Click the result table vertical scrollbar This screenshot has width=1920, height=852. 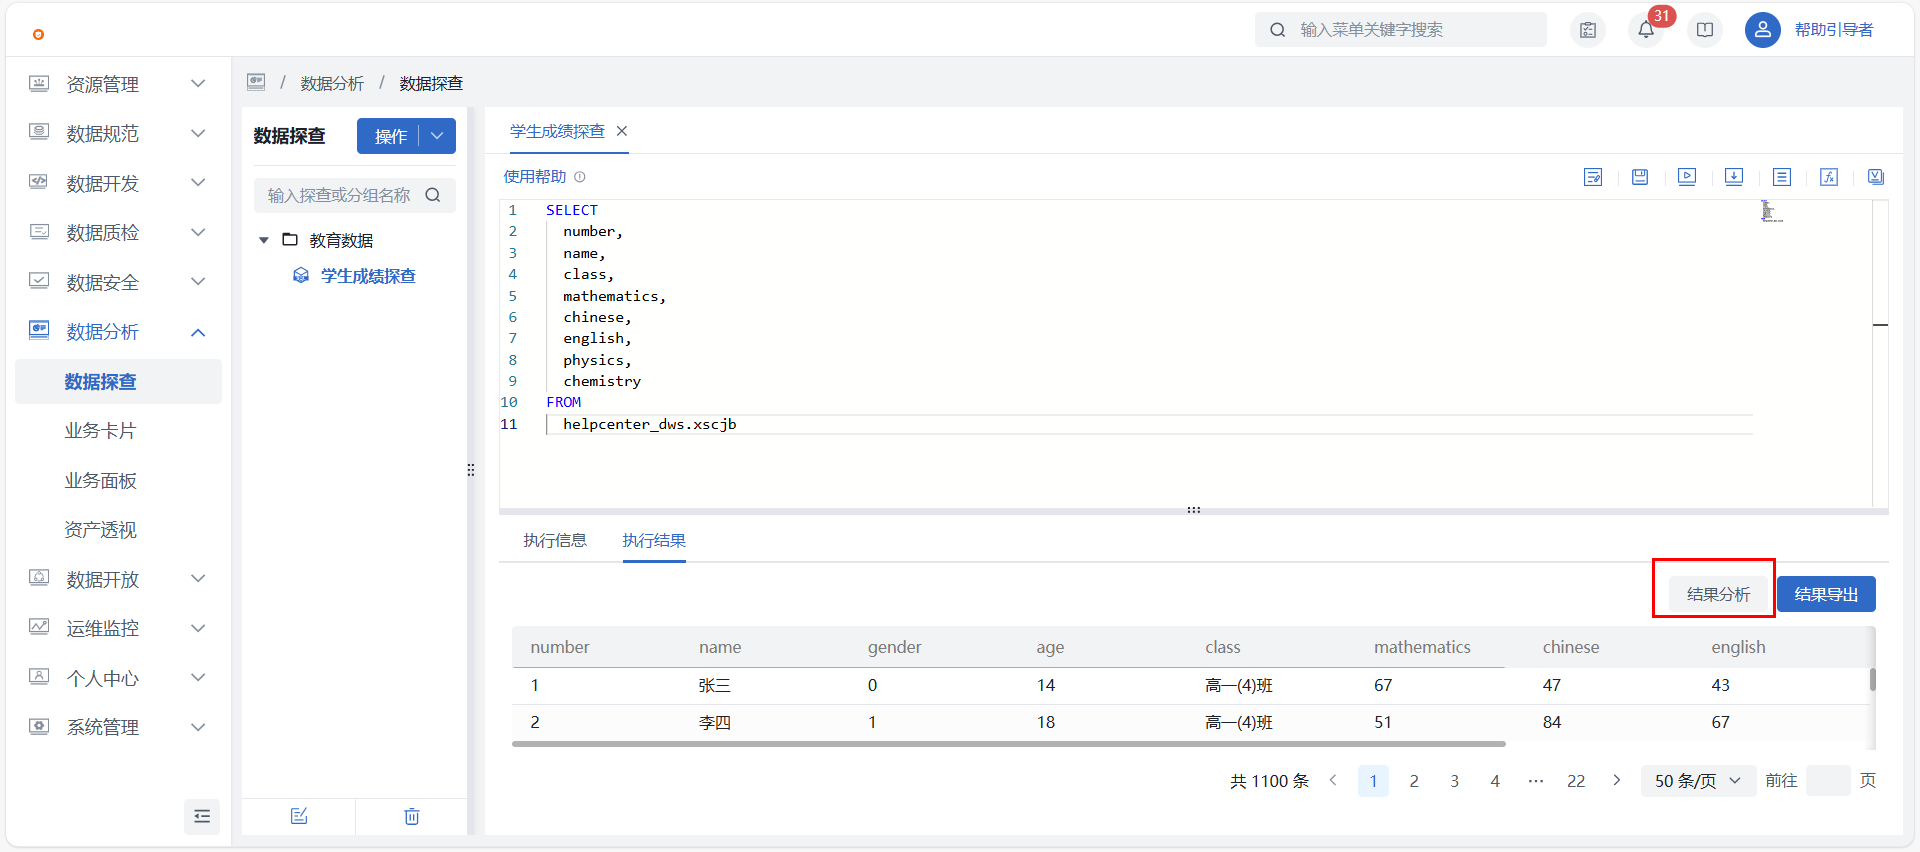tap(1873, 679)
